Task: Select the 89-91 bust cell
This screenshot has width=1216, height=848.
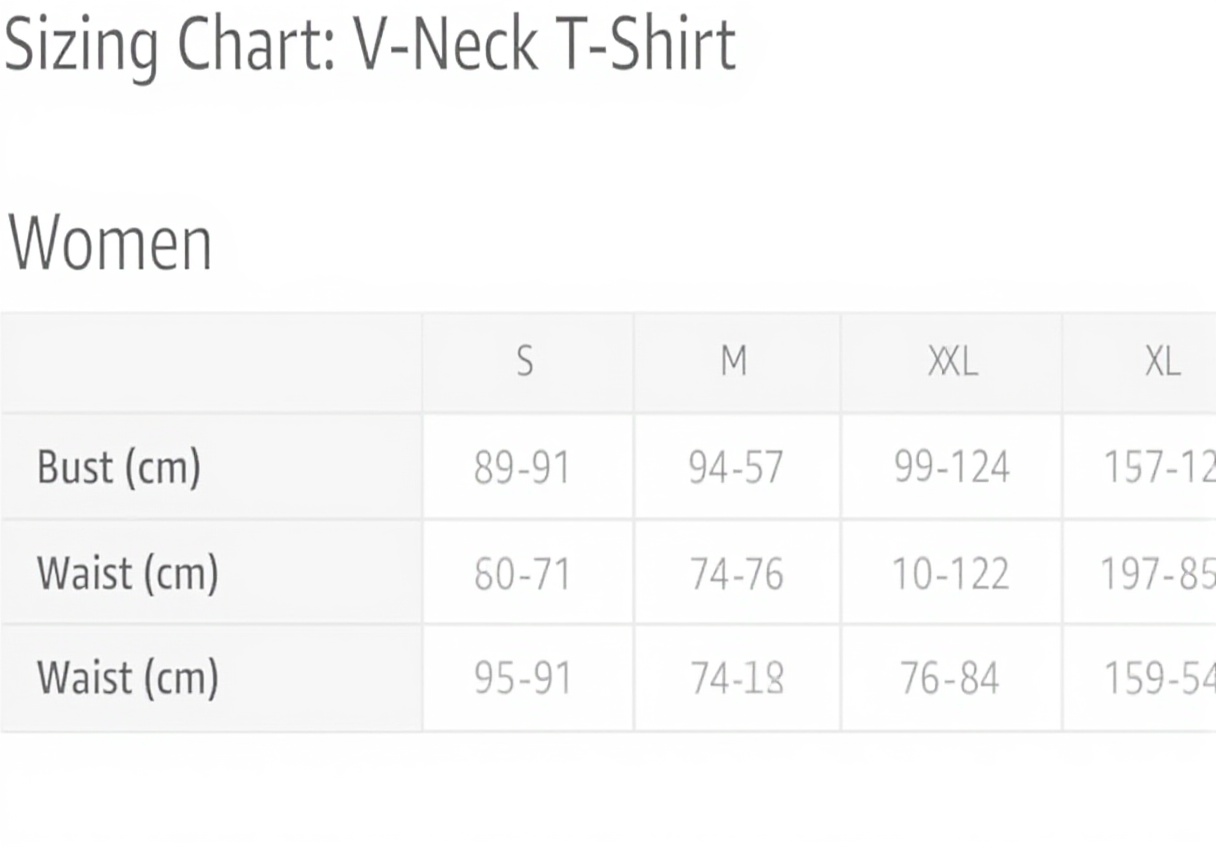Action: (522, 468)
